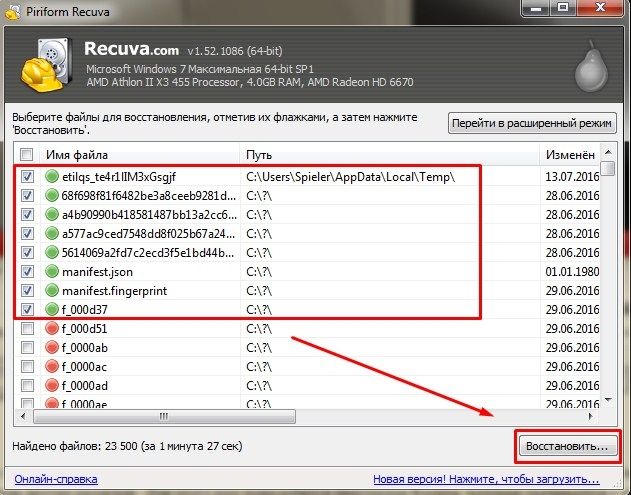The height and width of the screenshot is (495, 631).
Task: Uncheck the manifest.fingerprint checkbox
Action: point(27,291)
